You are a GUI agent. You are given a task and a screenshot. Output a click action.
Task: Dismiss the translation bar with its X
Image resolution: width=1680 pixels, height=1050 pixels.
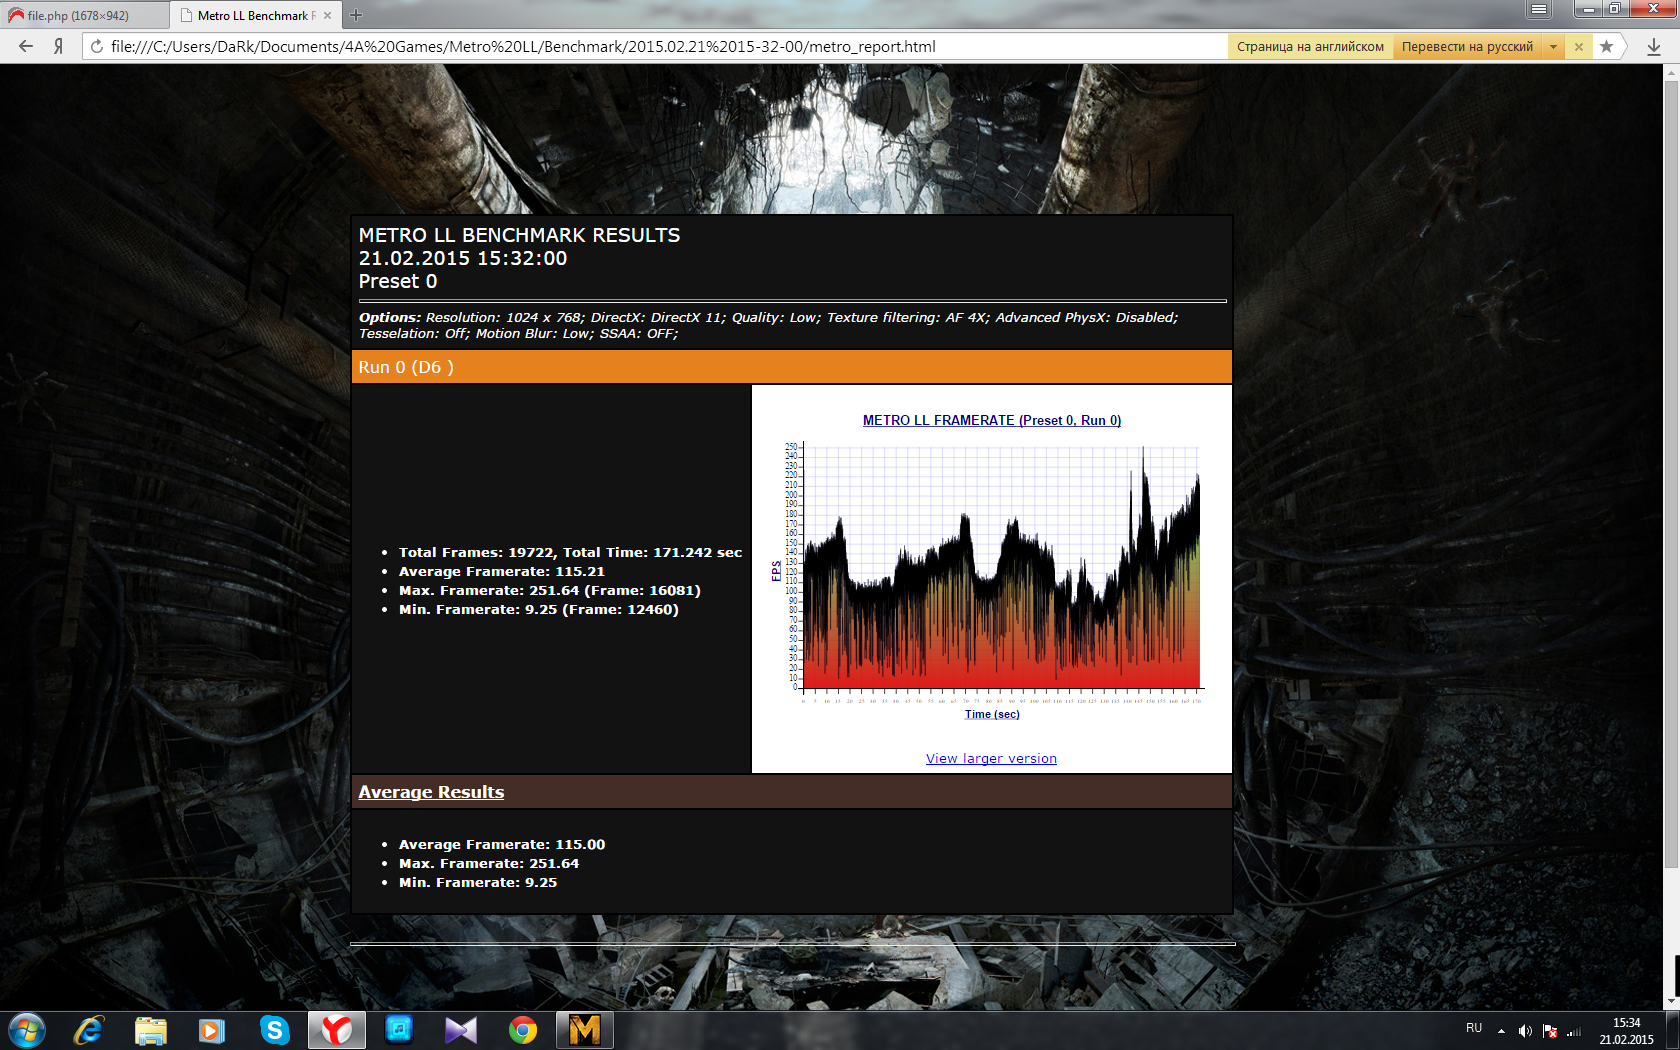(1578, 47)
